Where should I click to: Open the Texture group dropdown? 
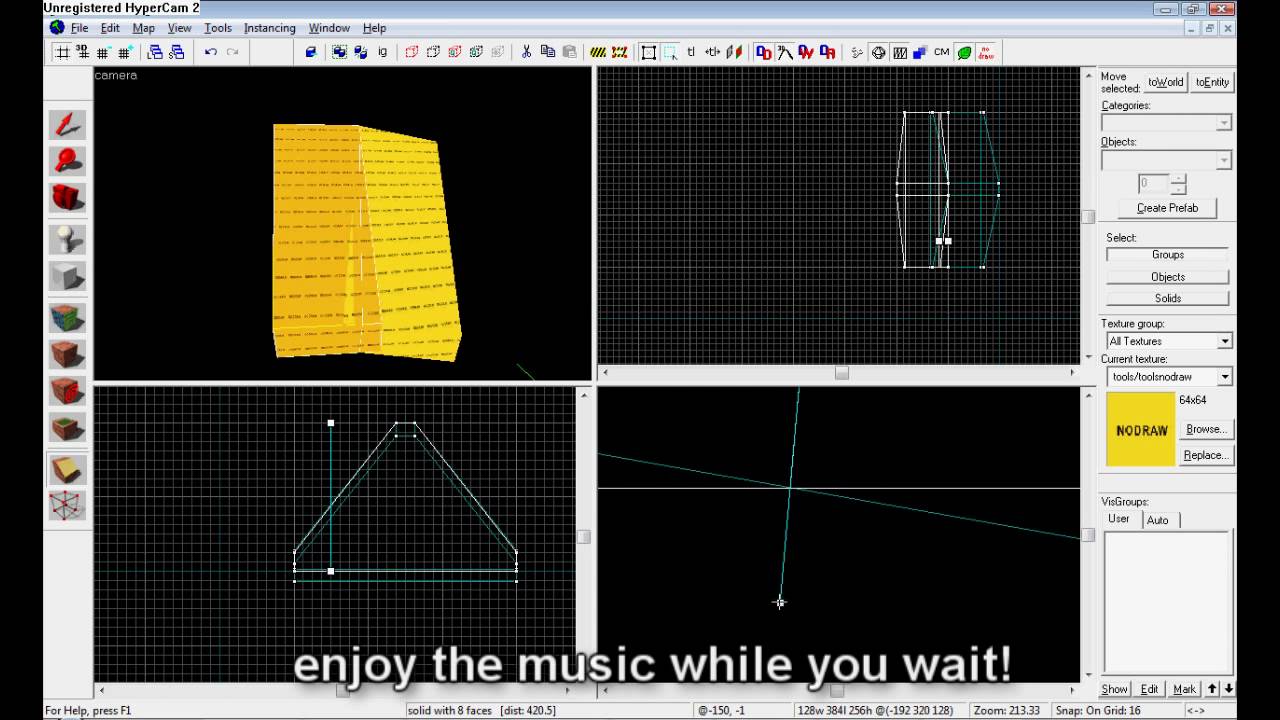[1224, 341]
